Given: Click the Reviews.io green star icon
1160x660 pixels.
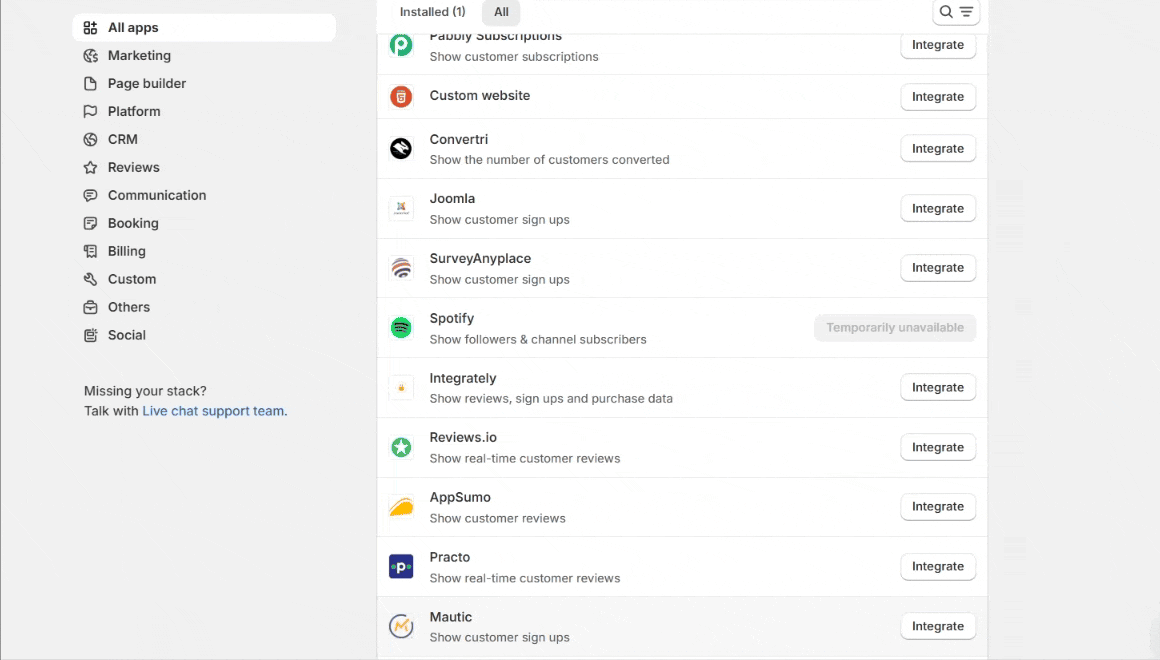Looking at the screenshot, I should [x=401, y=447].
